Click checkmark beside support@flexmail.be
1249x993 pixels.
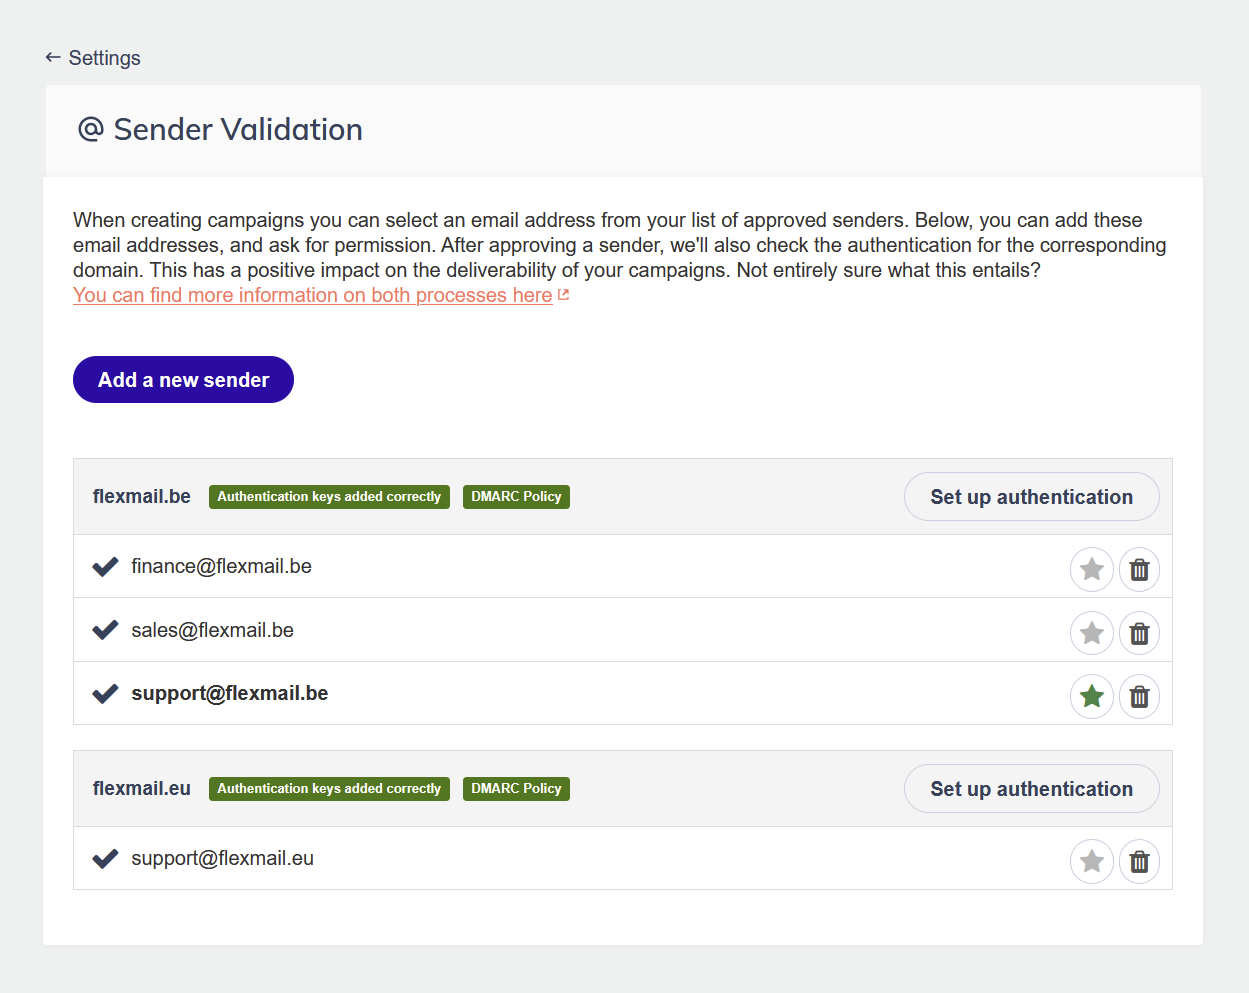pyautogui.click(x=105, y=694)
